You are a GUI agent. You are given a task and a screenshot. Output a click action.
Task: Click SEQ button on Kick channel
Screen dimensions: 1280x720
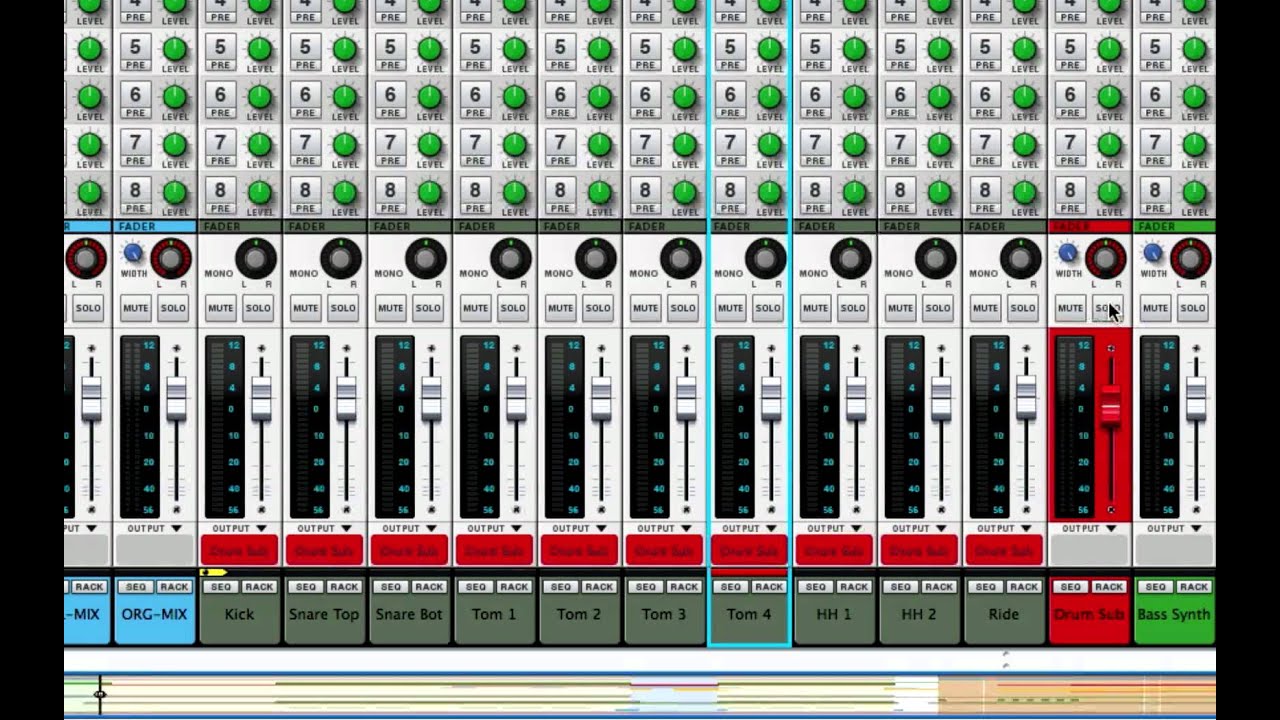[220, 587]
